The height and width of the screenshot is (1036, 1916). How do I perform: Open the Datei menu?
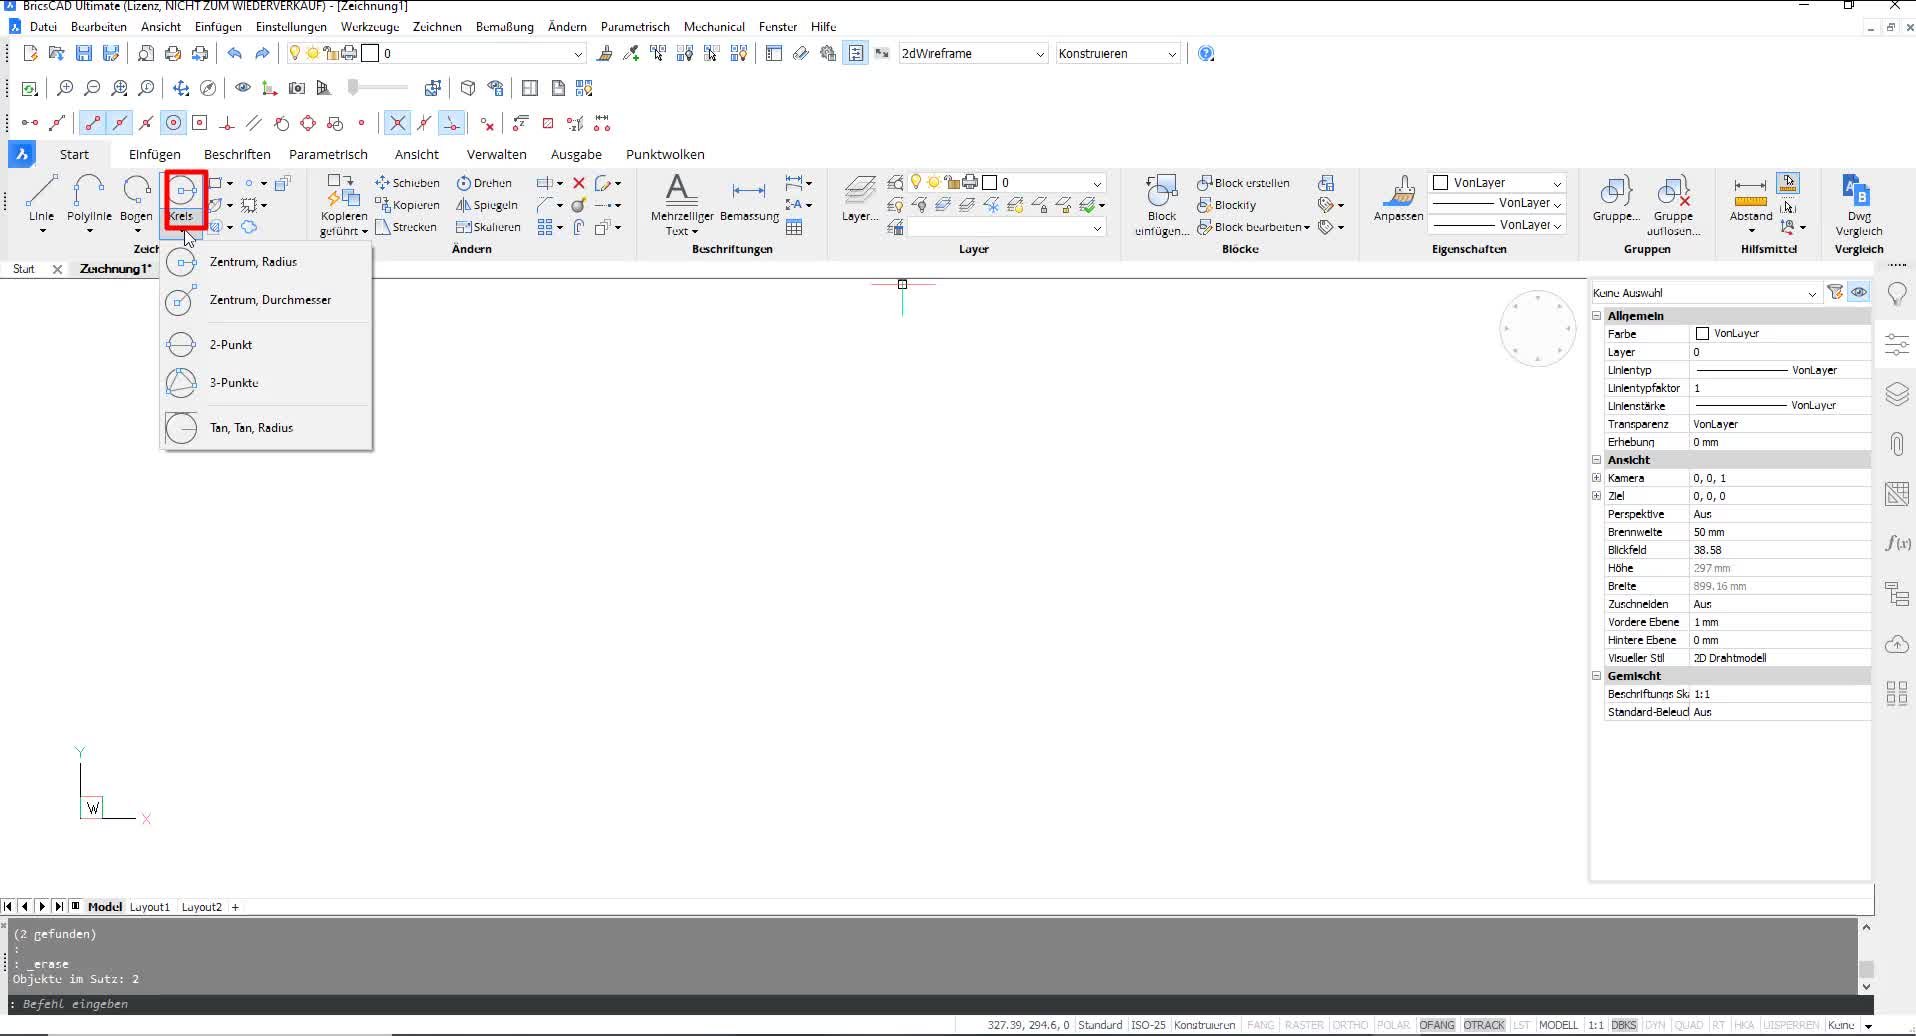[x=43, y=27]
